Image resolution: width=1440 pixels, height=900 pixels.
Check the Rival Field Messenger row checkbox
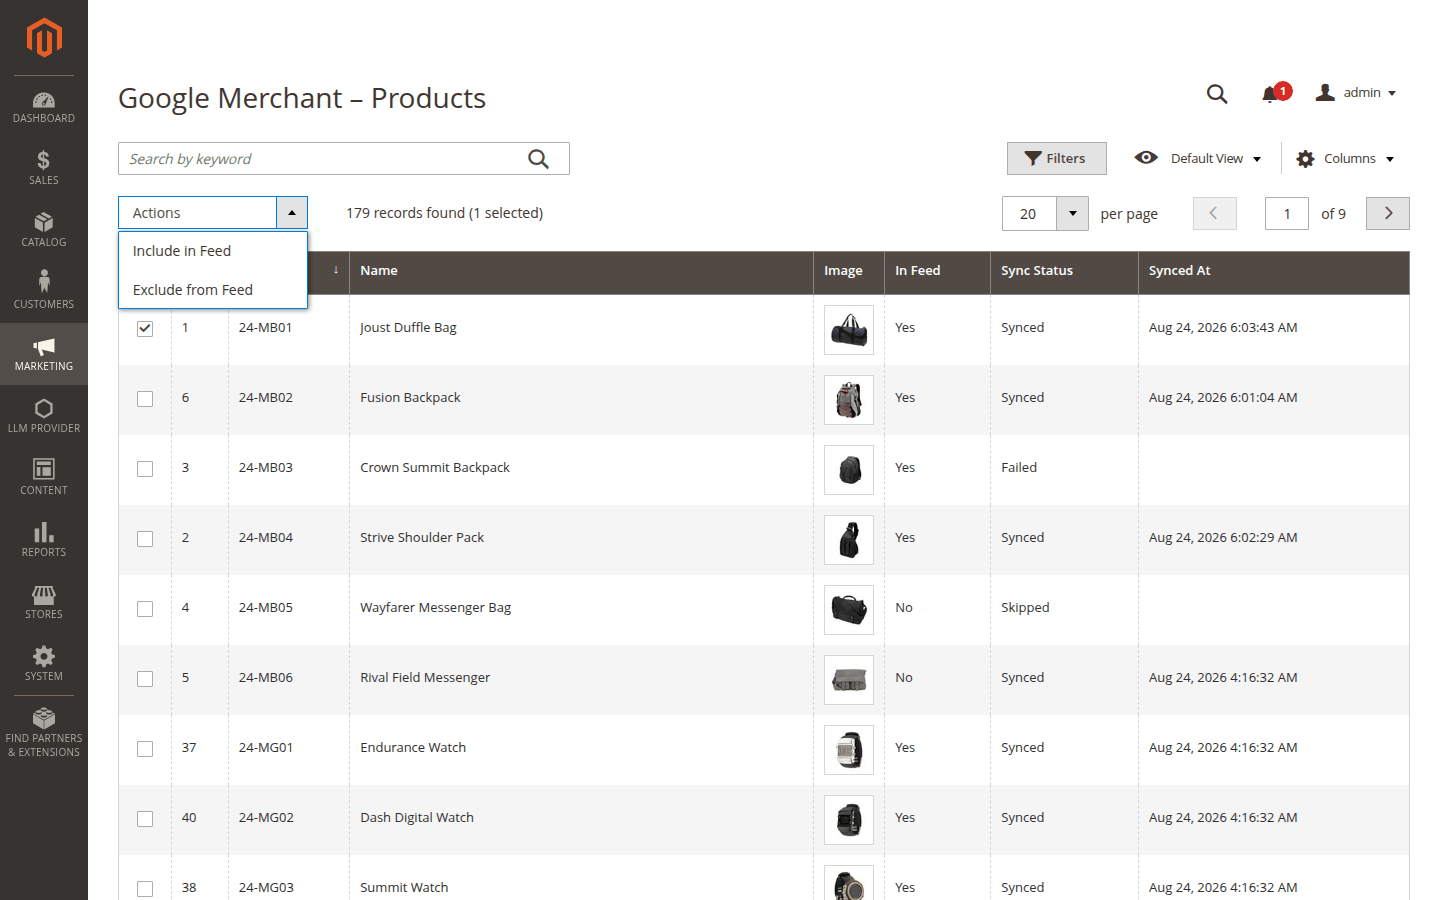click(145, 678)
